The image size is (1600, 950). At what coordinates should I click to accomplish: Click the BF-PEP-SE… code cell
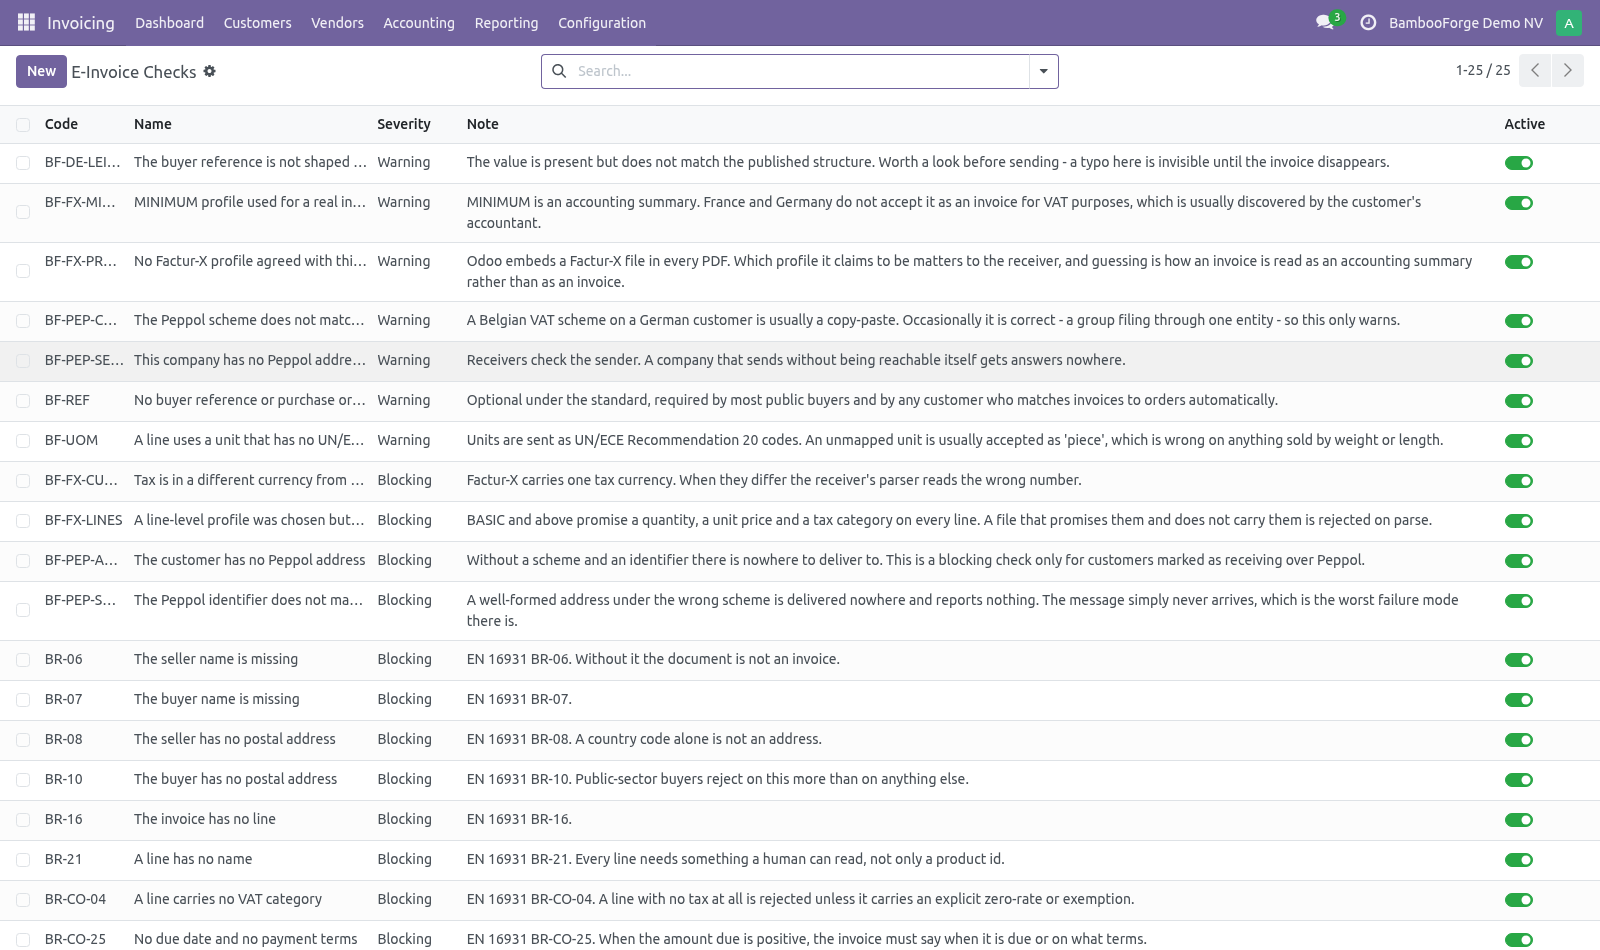(84, 360)
